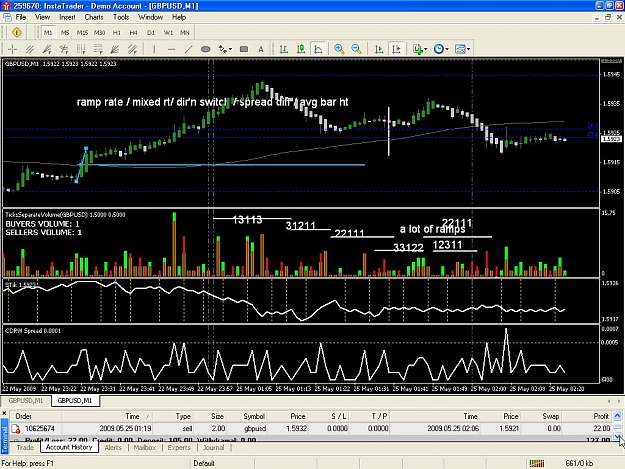Switch chart to Line Chart style
This screenshot has width=625, height=469.
[x=318, y=49]
